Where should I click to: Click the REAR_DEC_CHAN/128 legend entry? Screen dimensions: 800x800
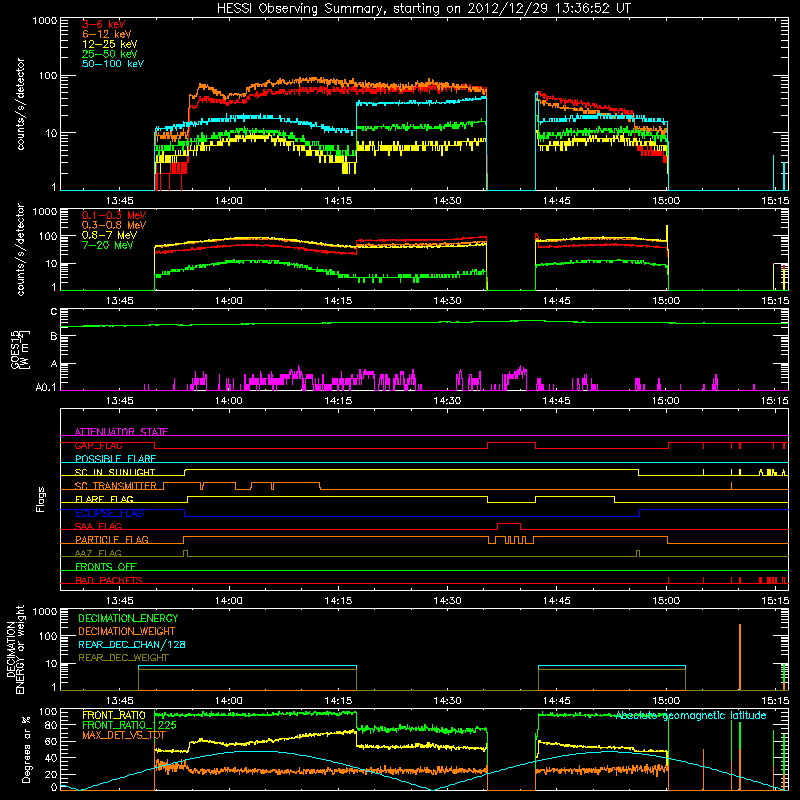coord(132,645)
